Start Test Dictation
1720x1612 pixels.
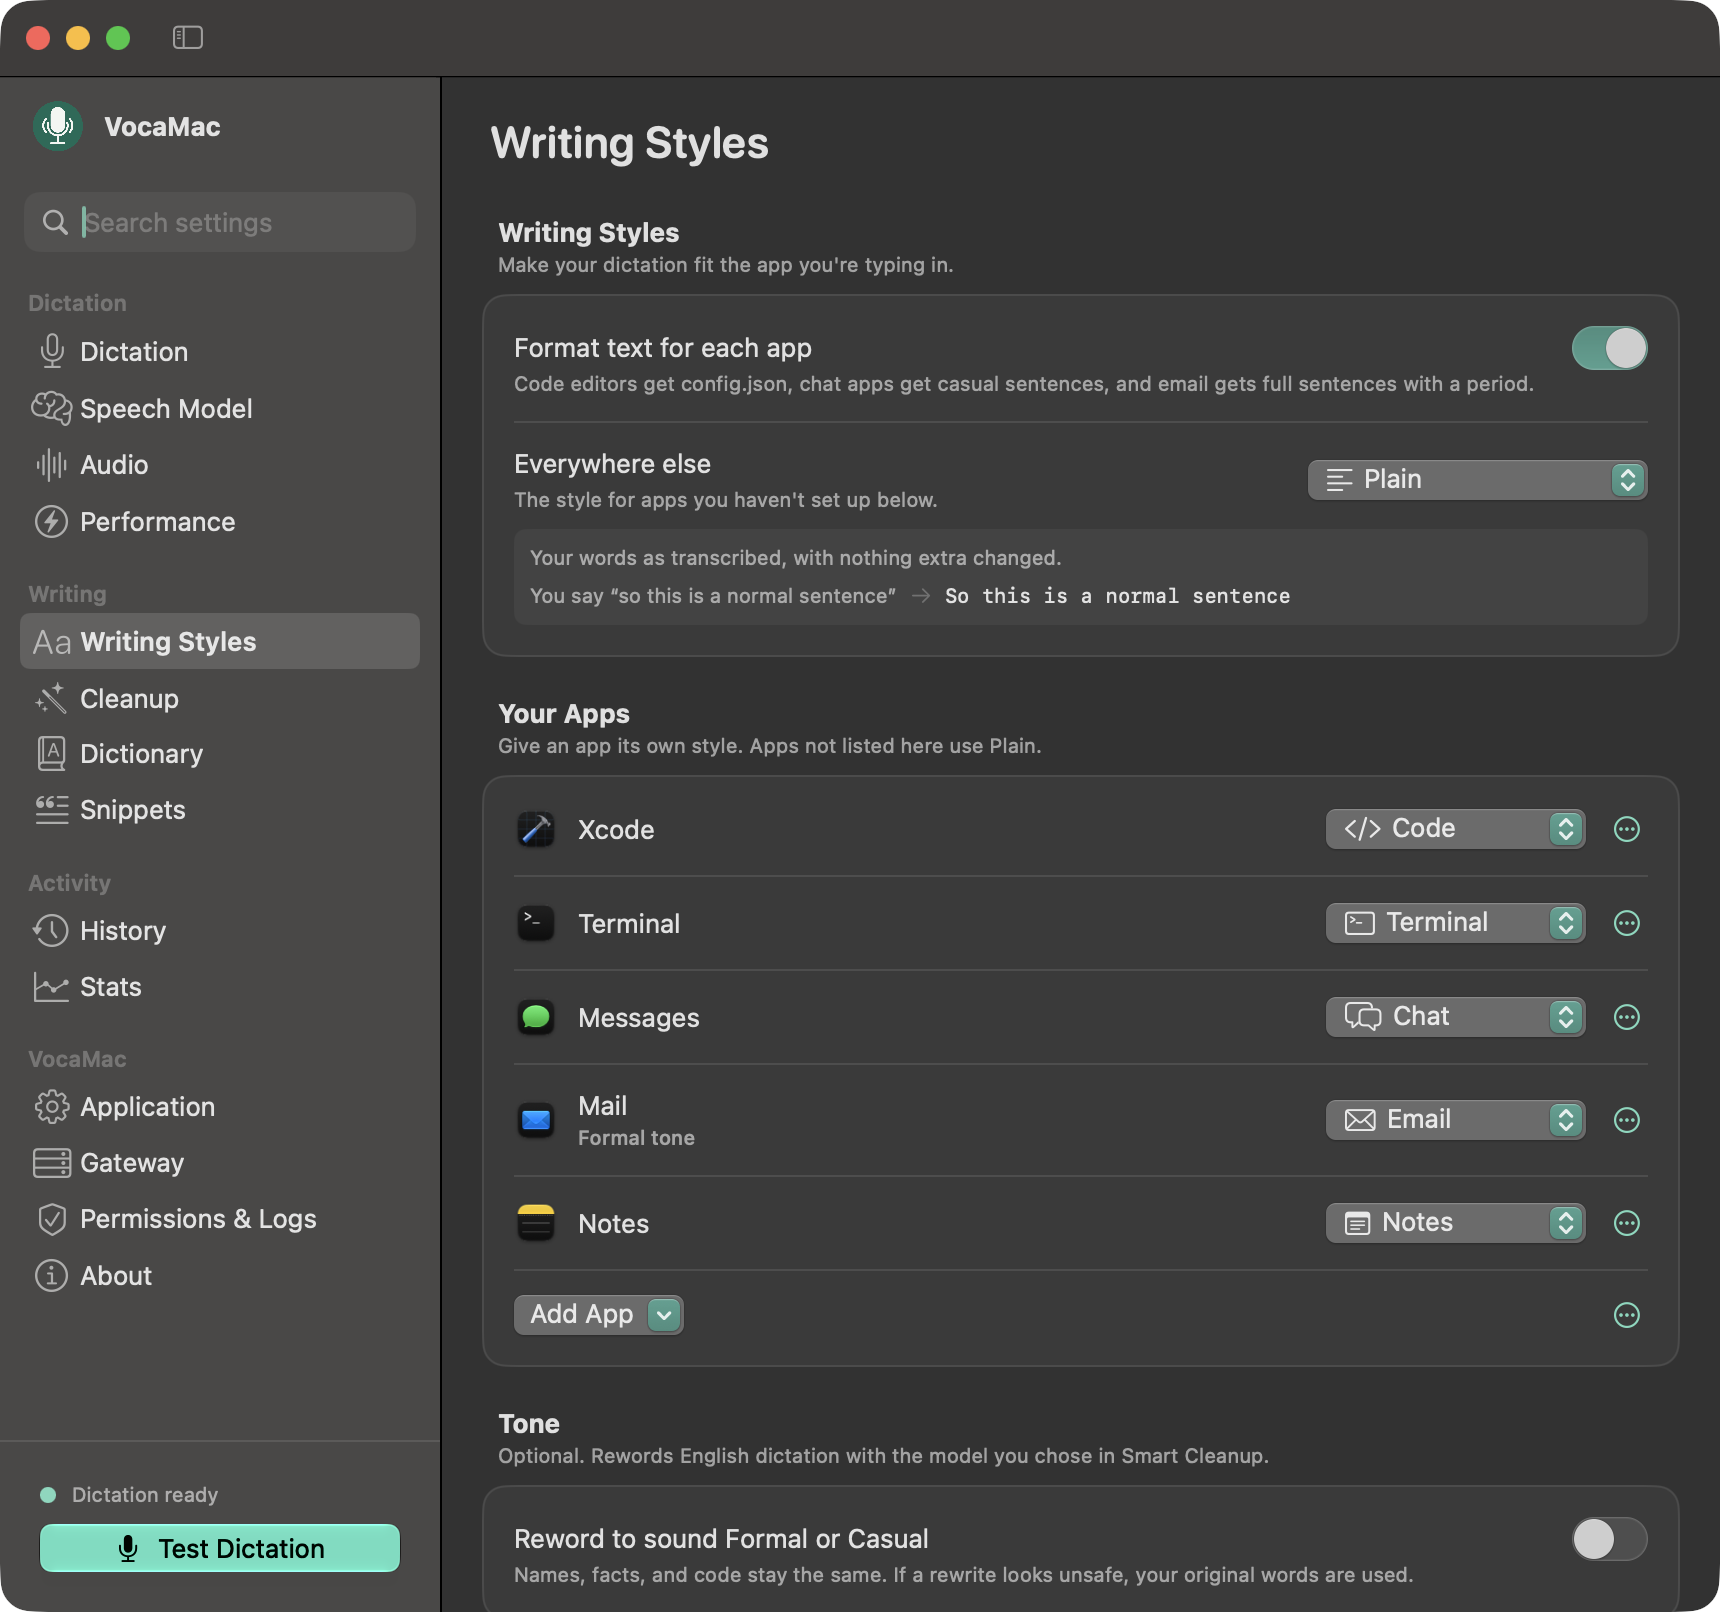[x=220, y=1548]
